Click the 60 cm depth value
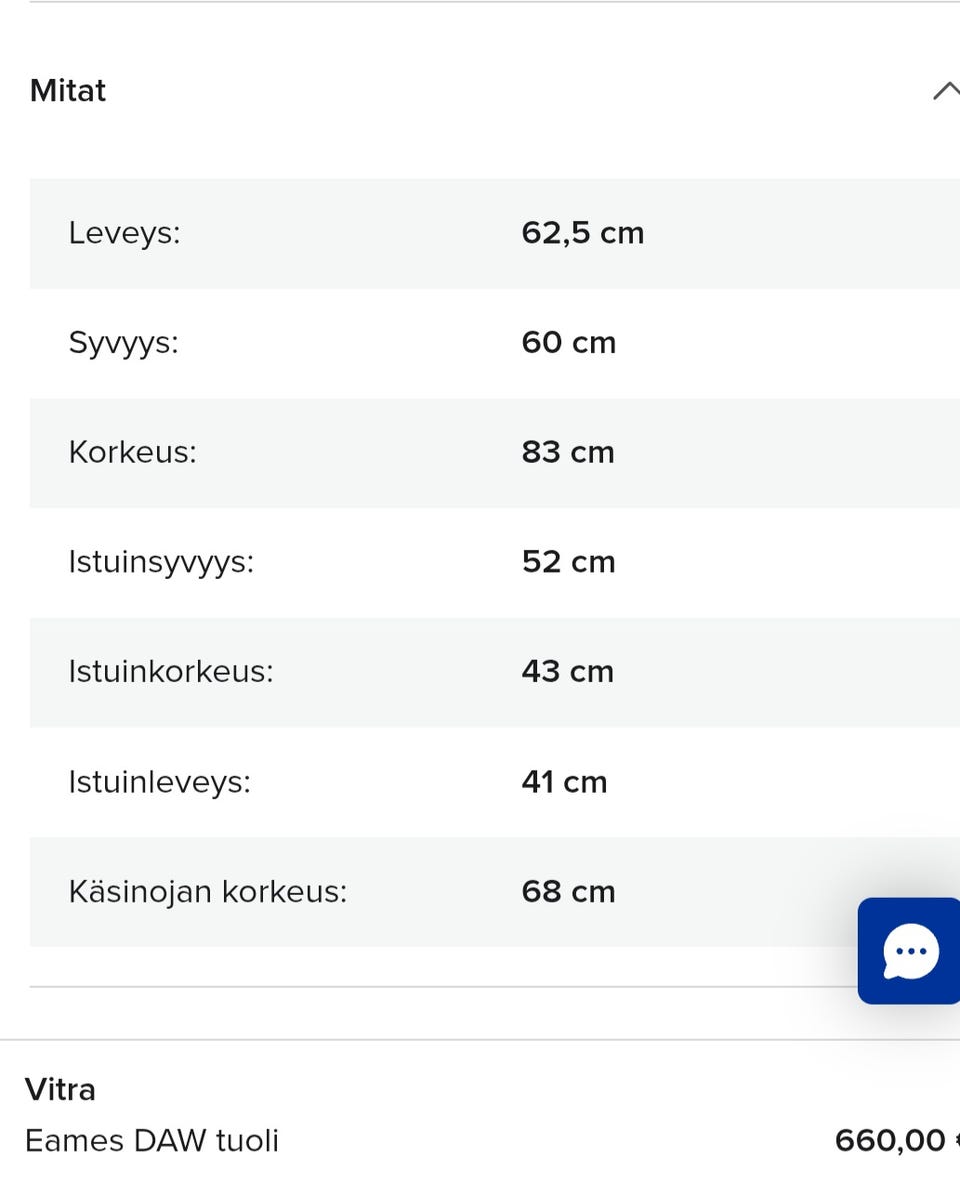This screenshot has width=960, height=1184. (x=568, y=343)
